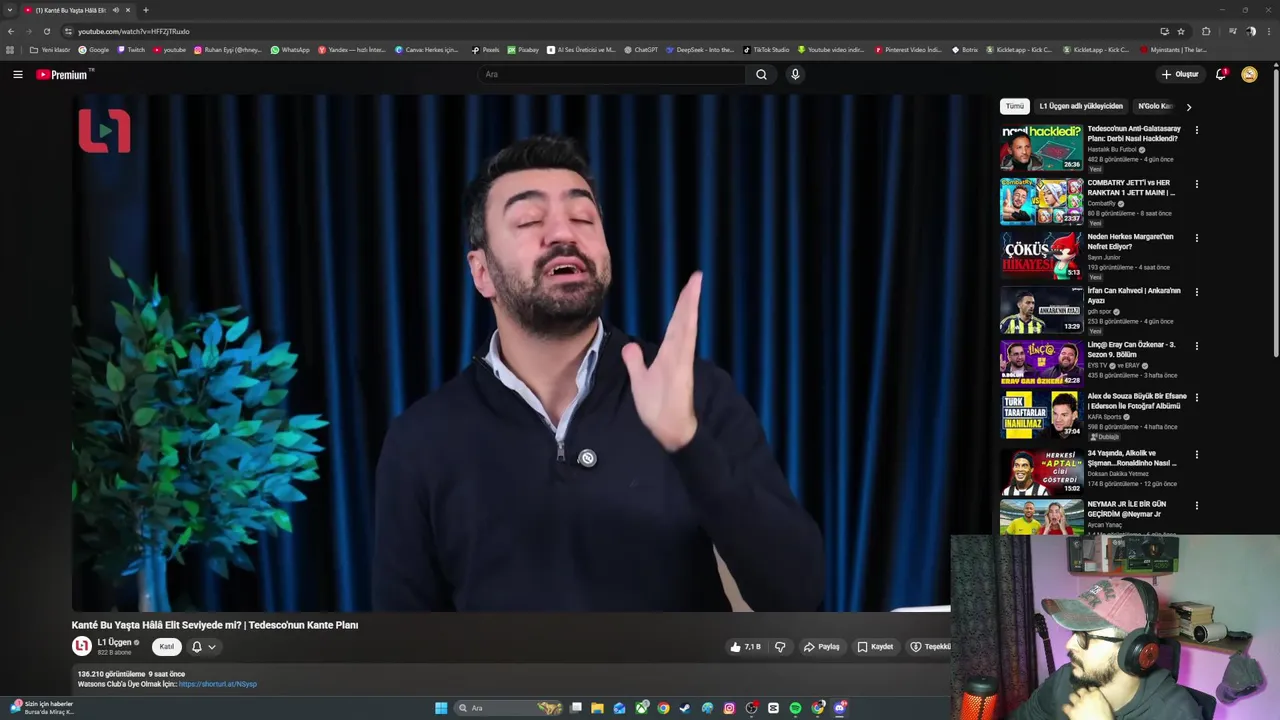Open L1 Üçgen channel name link
This screenshot has width=1280, height=720.
pyautogui.click(x=115, y=642)
